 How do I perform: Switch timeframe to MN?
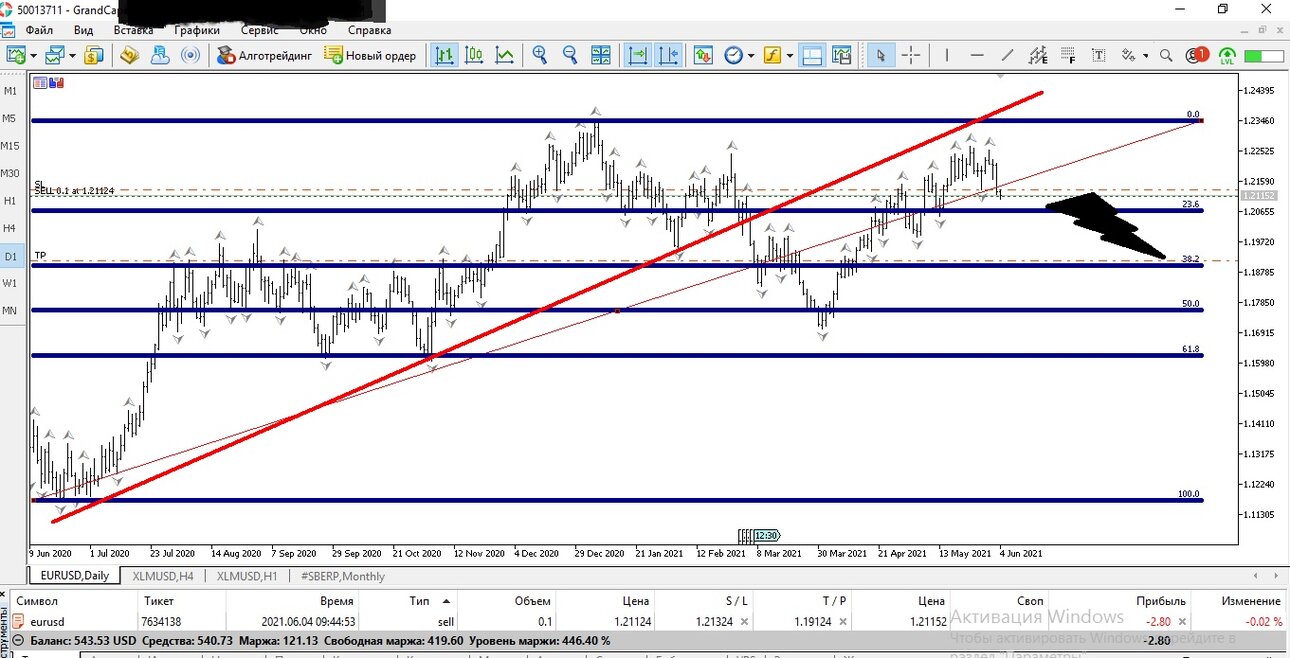[x=10, y=311]
